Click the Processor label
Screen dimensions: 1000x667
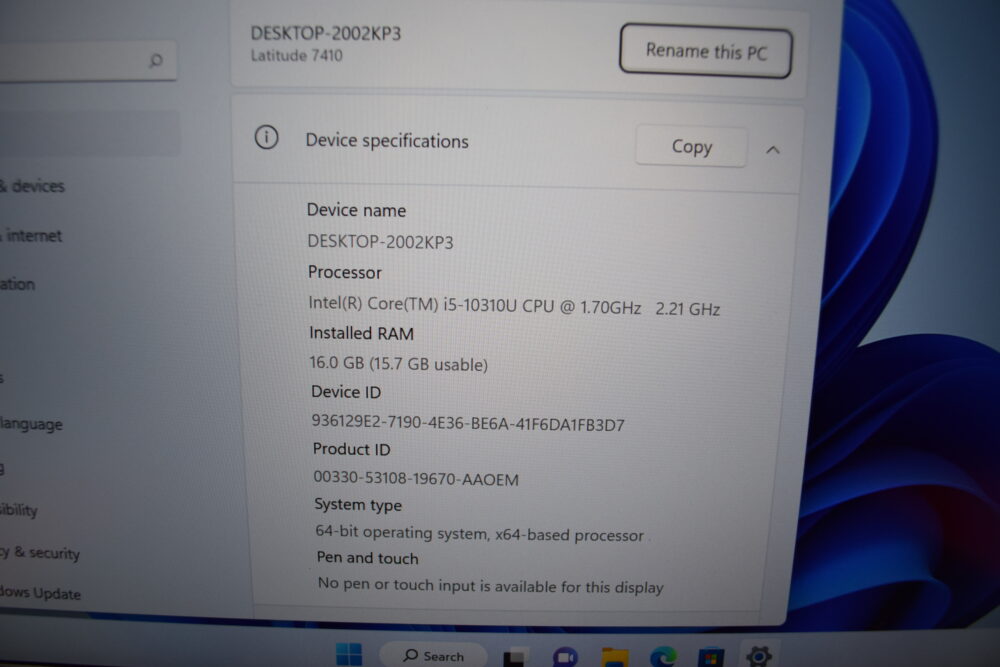click(345, 272)
